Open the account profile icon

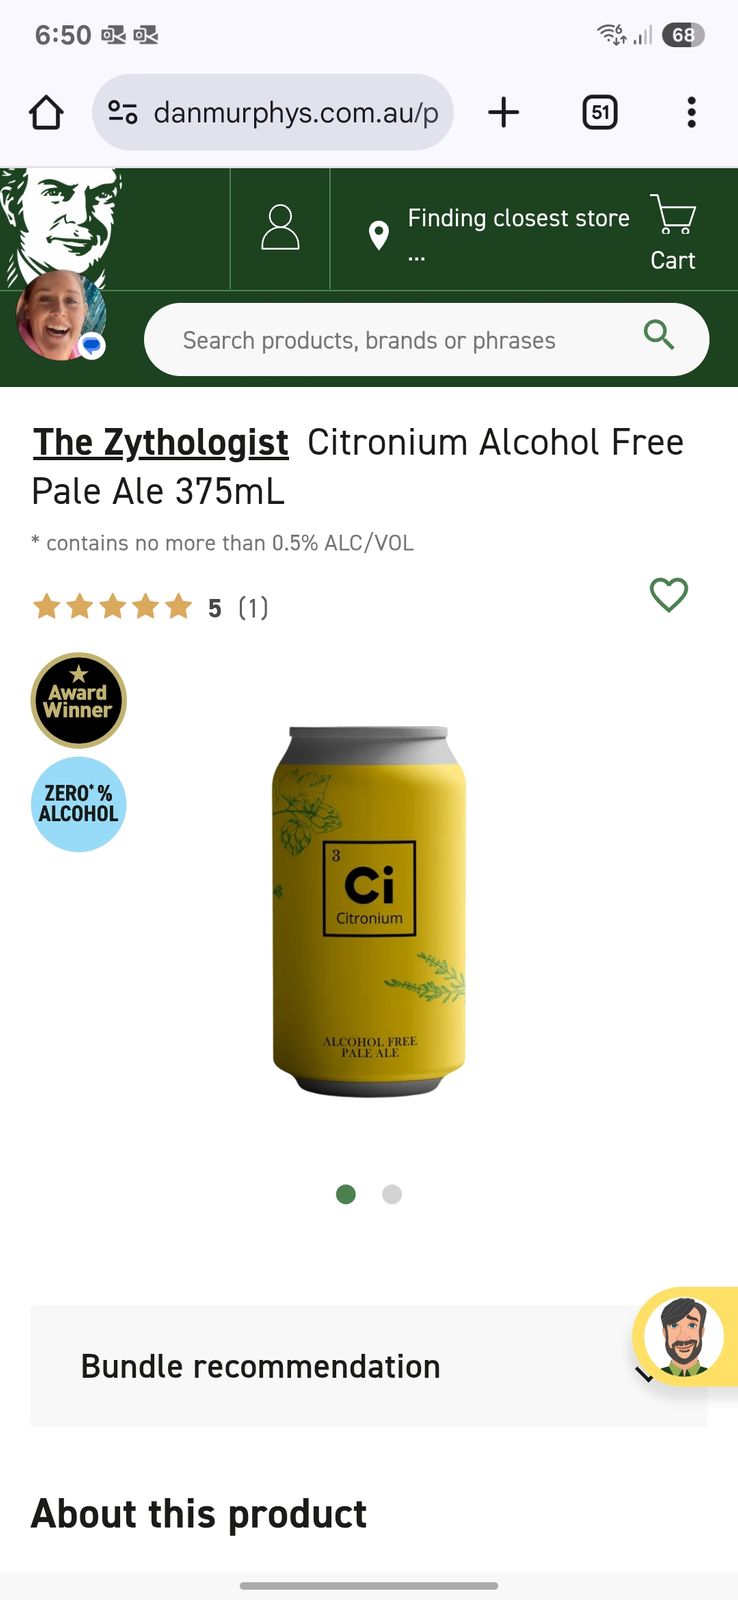coord(280,228)
